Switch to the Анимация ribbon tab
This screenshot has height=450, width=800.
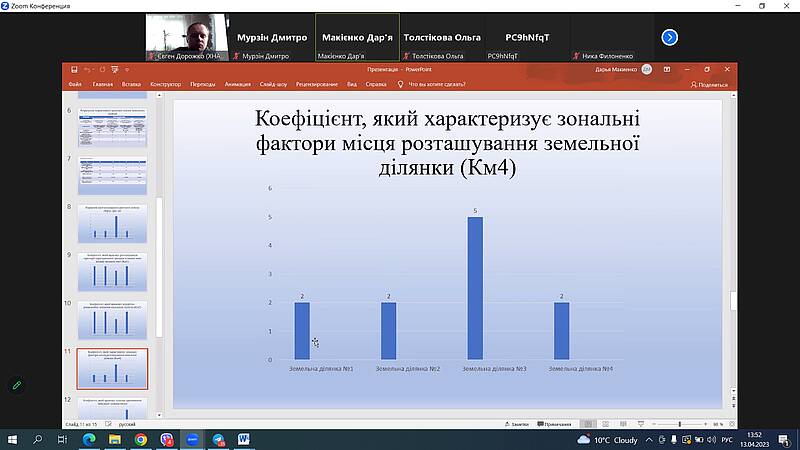238,85
